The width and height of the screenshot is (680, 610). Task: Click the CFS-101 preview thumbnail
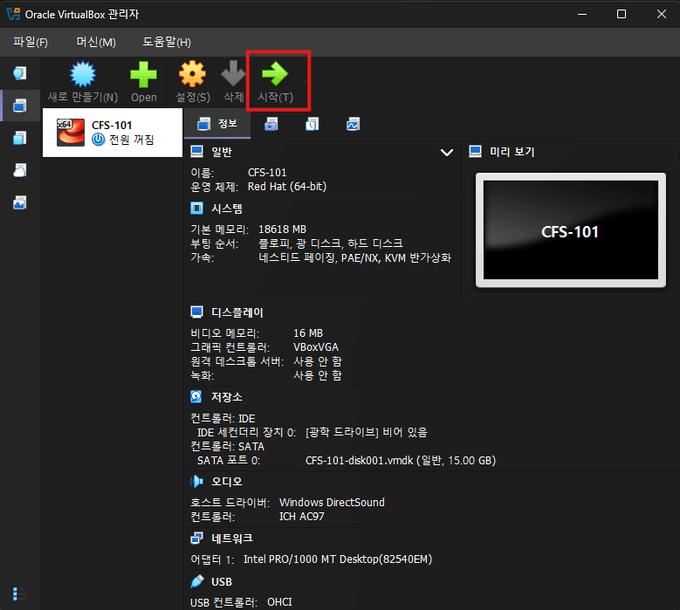click(570, 231)
